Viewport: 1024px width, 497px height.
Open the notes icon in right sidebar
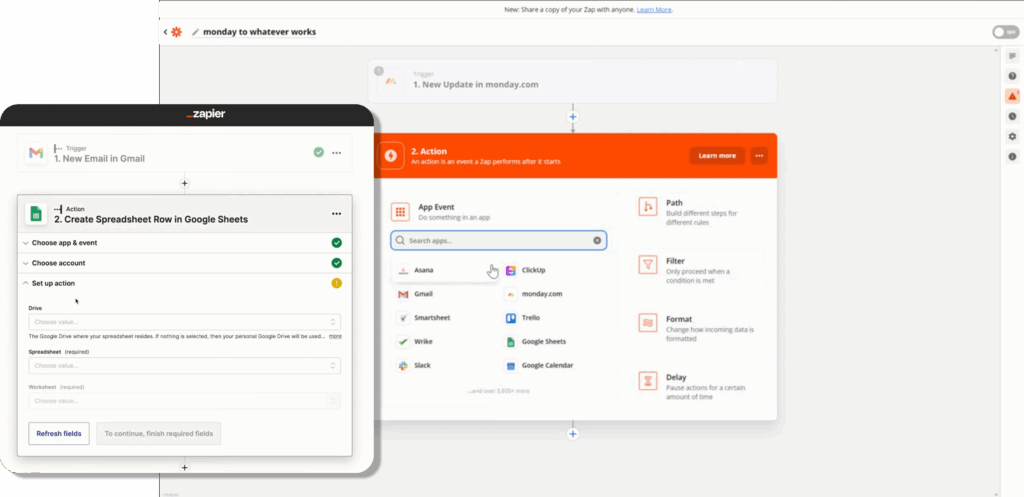pyautogui.click(x=1012, y=56)
